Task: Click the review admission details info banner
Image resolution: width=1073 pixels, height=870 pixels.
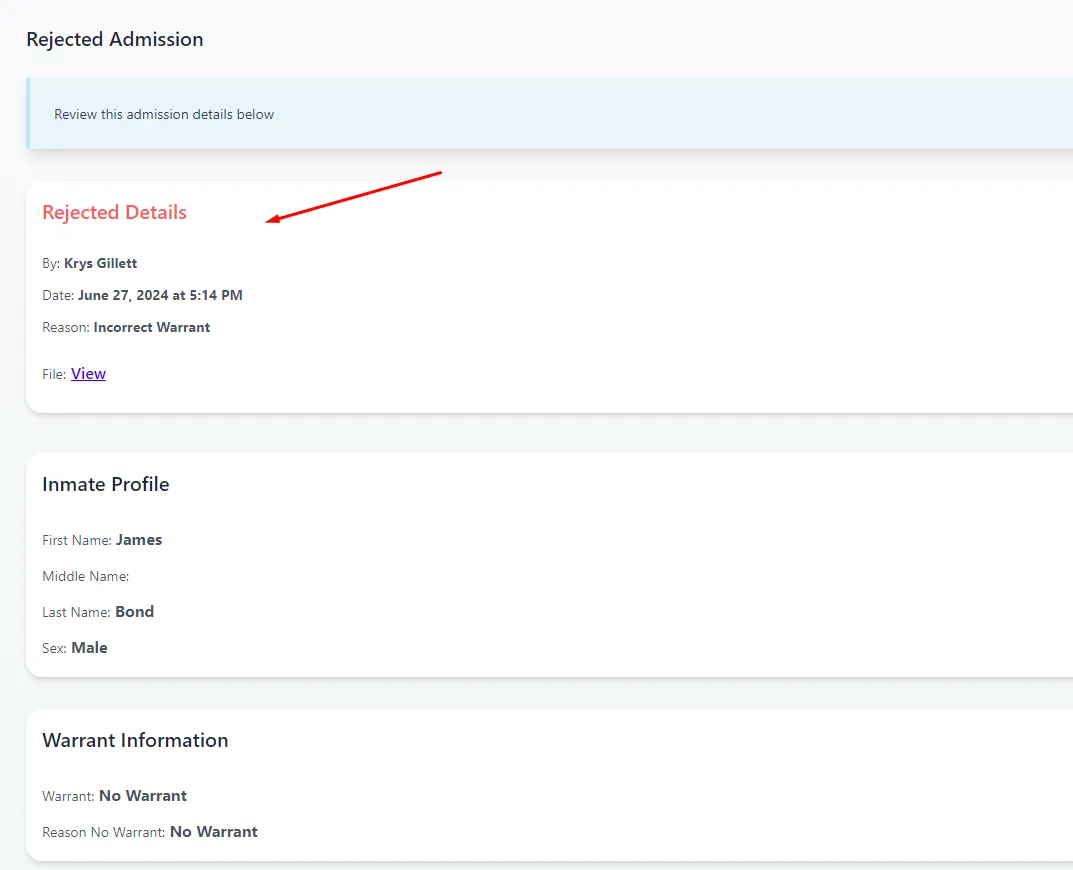Action: pyautogui.click(x=164, y=114)
